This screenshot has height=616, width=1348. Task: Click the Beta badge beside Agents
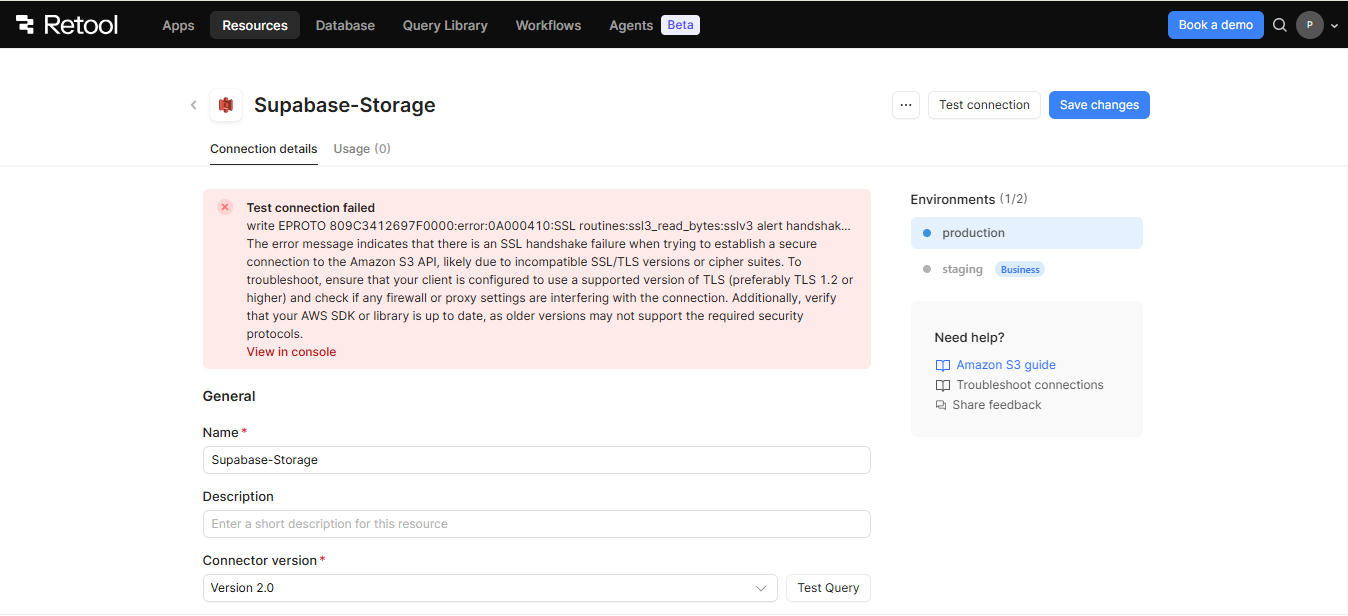tap(680, 25)
